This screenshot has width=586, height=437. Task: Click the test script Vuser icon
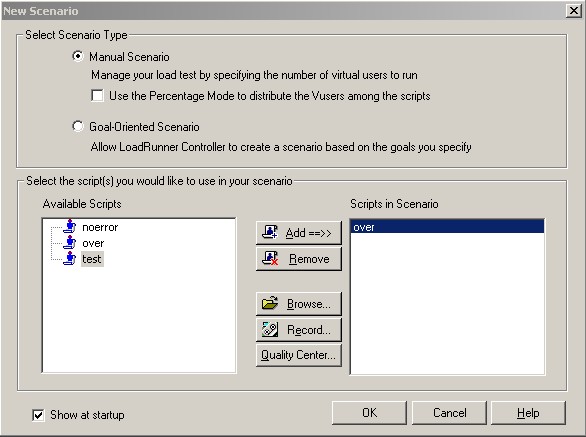click(70, 258)
